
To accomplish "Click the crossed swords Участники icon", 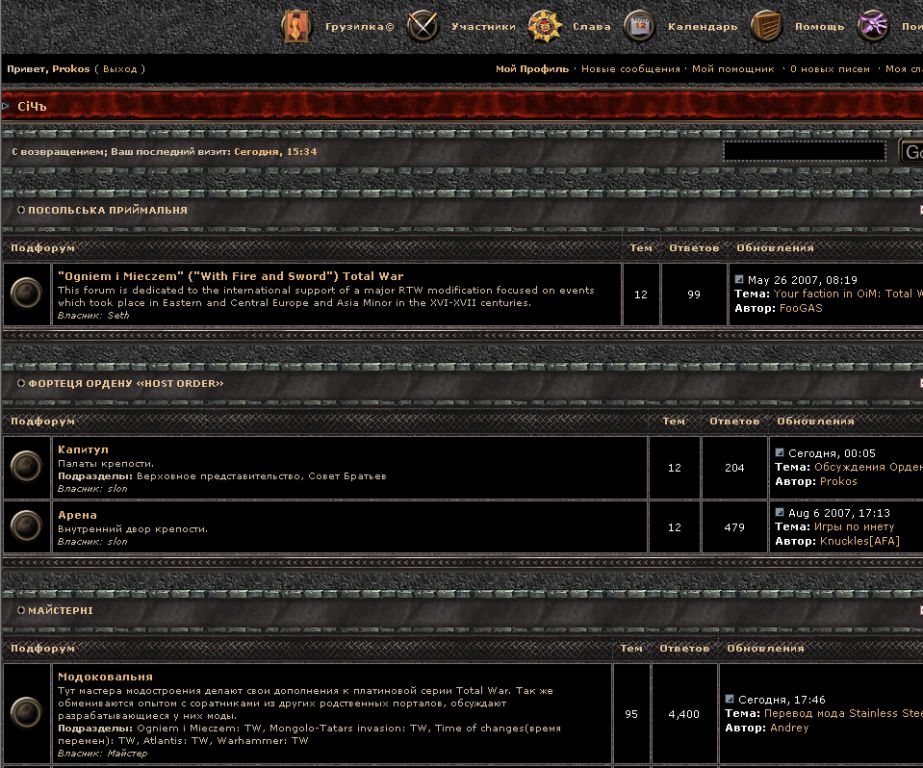I will (423, 26).
